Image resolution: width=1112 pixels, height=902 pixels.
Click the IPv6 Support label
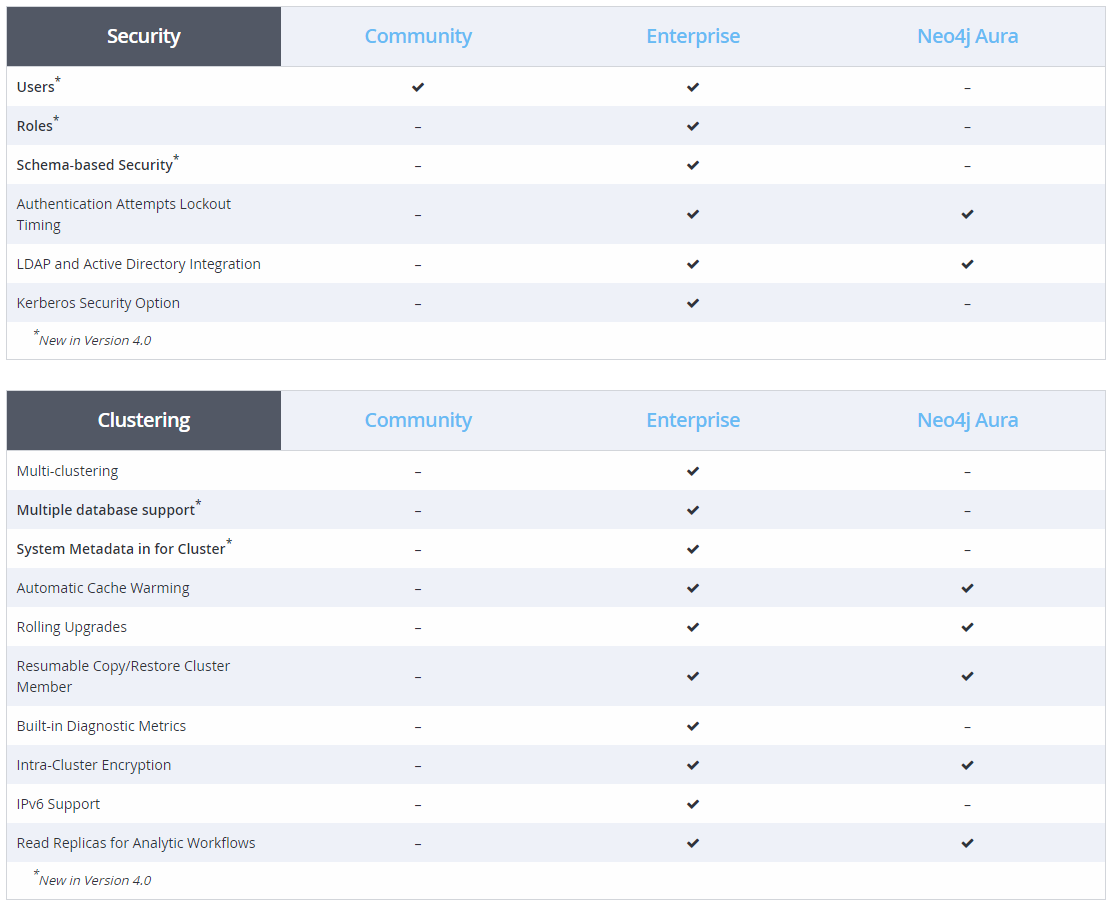pyautogui.click(x=58, y=803)
